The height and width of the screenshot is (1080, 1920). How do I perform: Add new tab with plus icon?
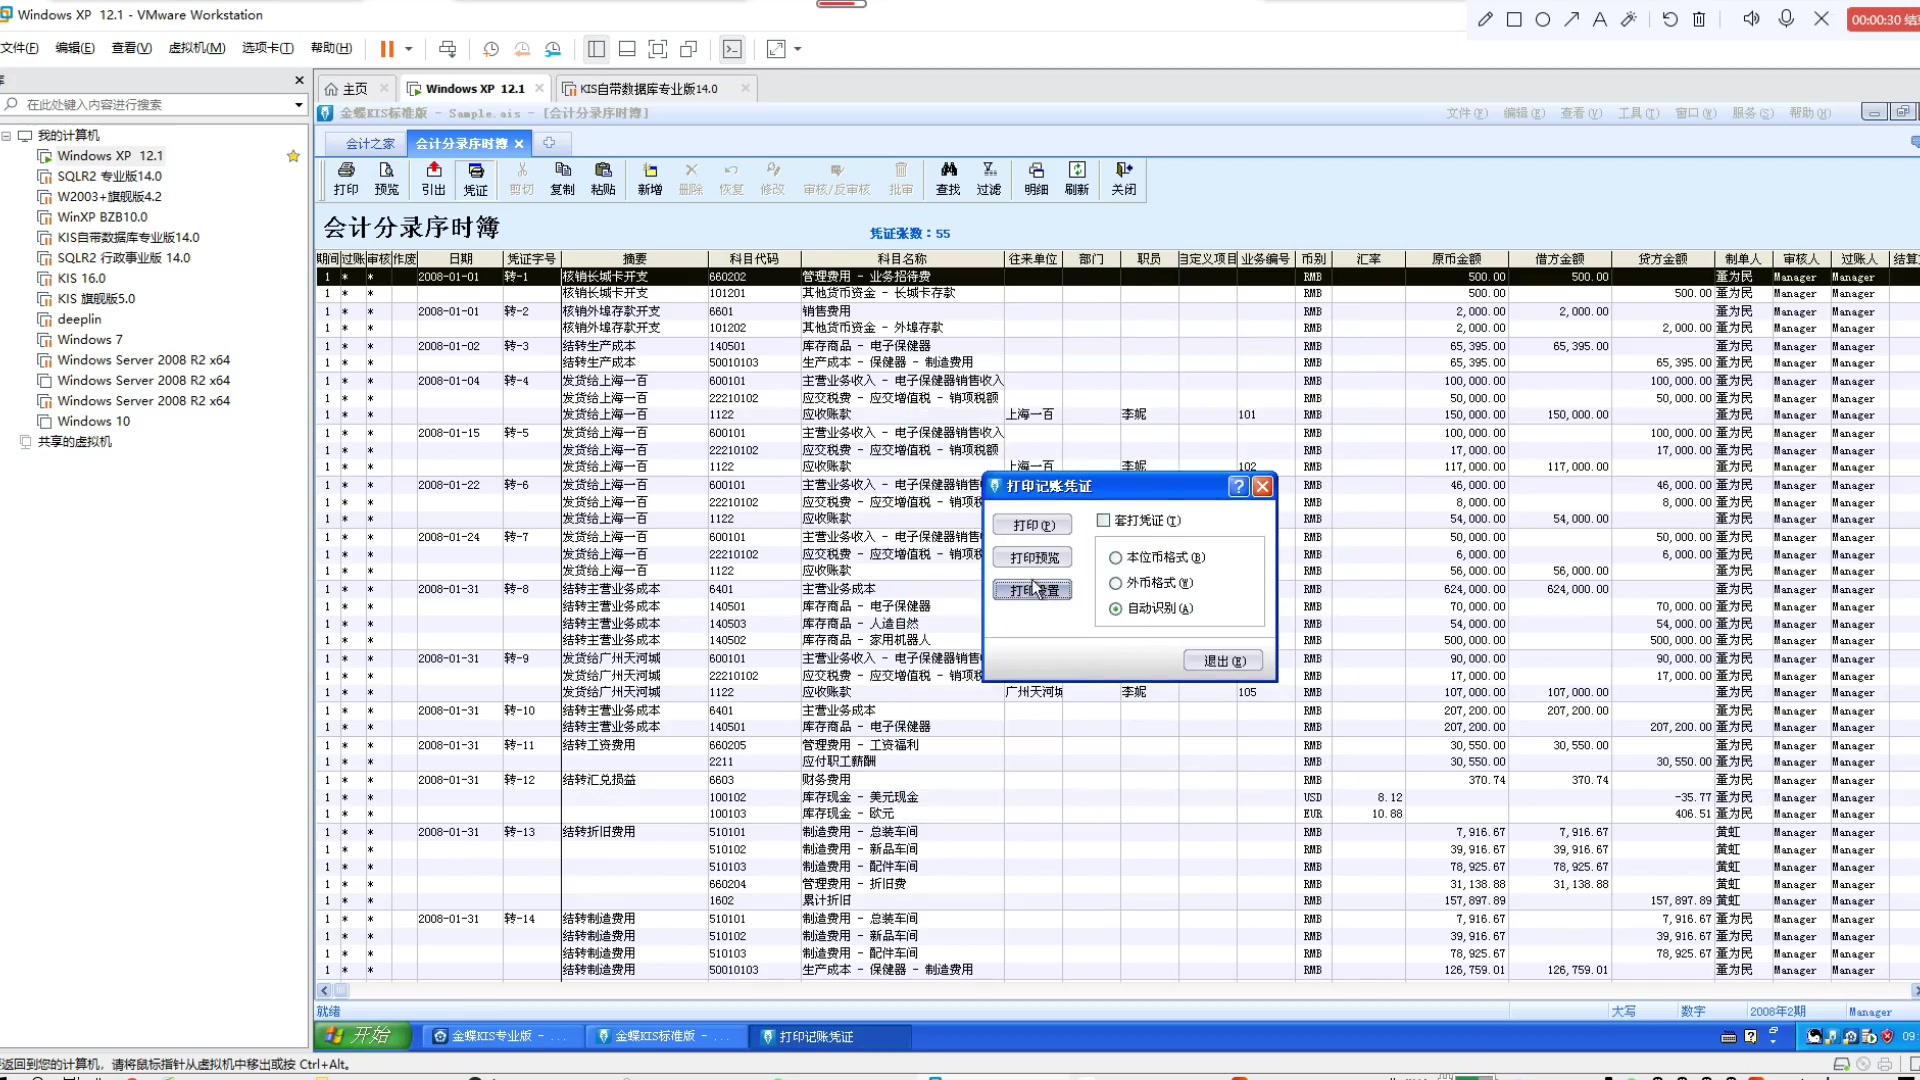point(549,143)
